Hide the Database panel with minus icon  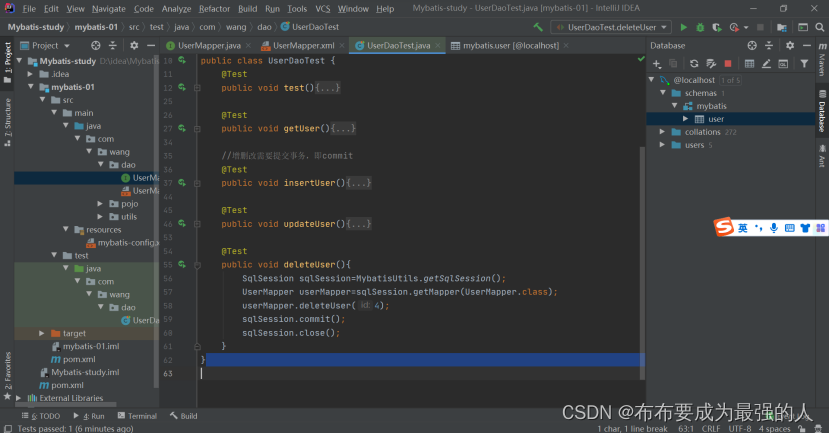point(807,46)
